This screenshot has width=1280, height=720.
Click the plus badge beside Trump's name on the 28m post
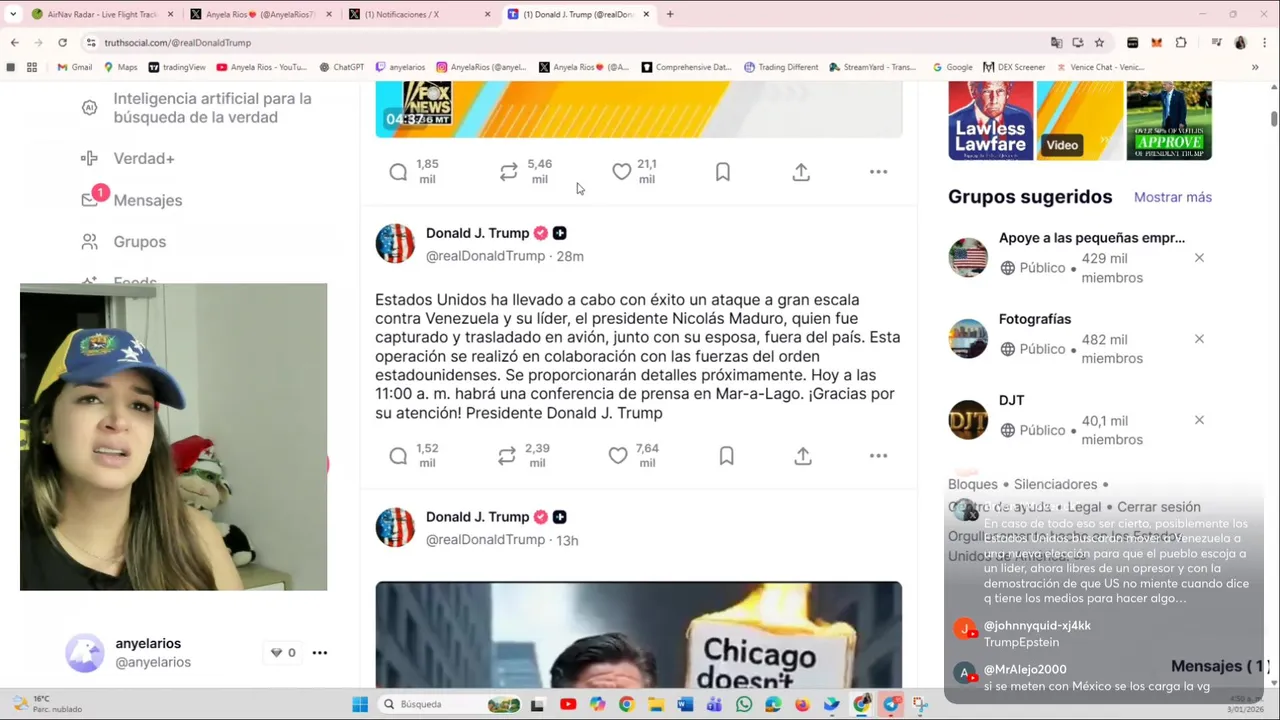point(559,233)
